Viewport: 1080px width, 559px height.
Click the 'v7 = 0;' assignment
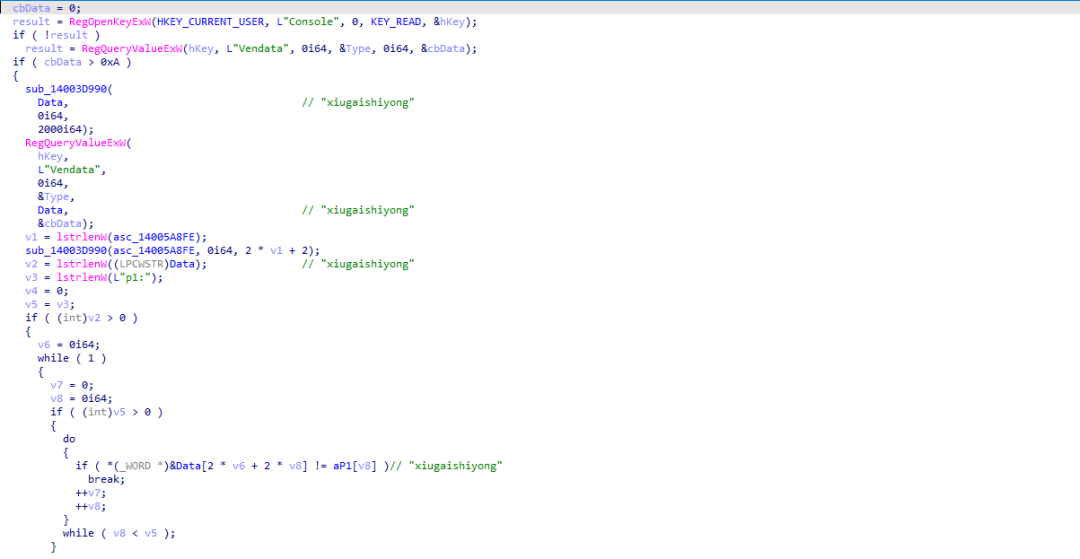72,385
